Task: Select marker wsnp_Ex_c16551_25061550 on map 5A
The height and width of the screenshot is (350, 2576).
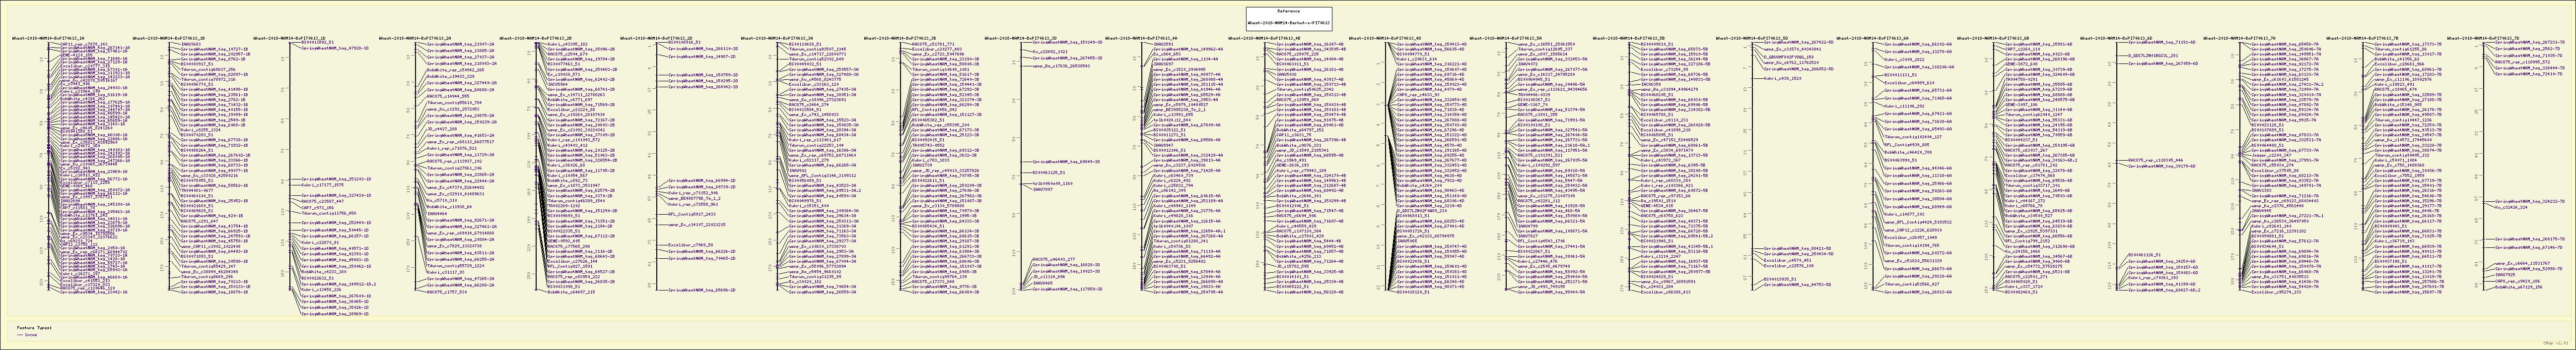Action: 1547,44
